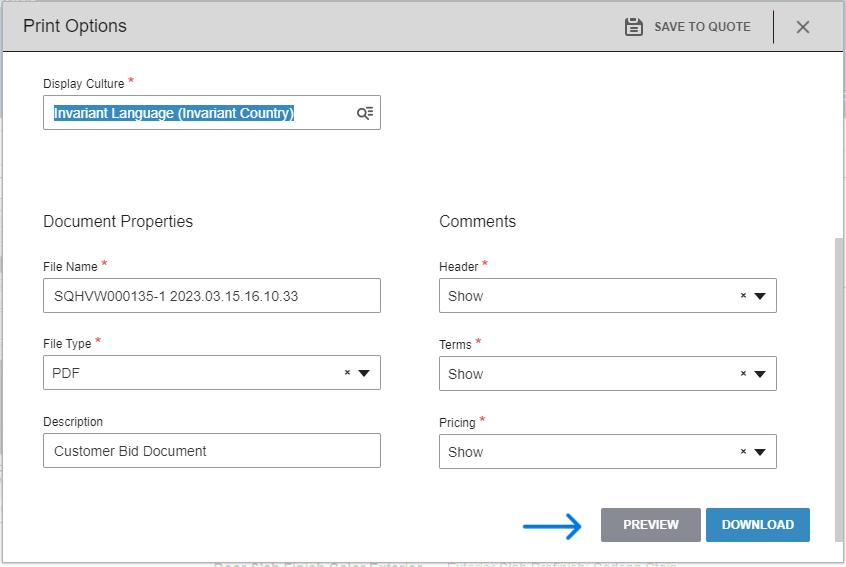Close the Print Options dialog

(803, 27)
